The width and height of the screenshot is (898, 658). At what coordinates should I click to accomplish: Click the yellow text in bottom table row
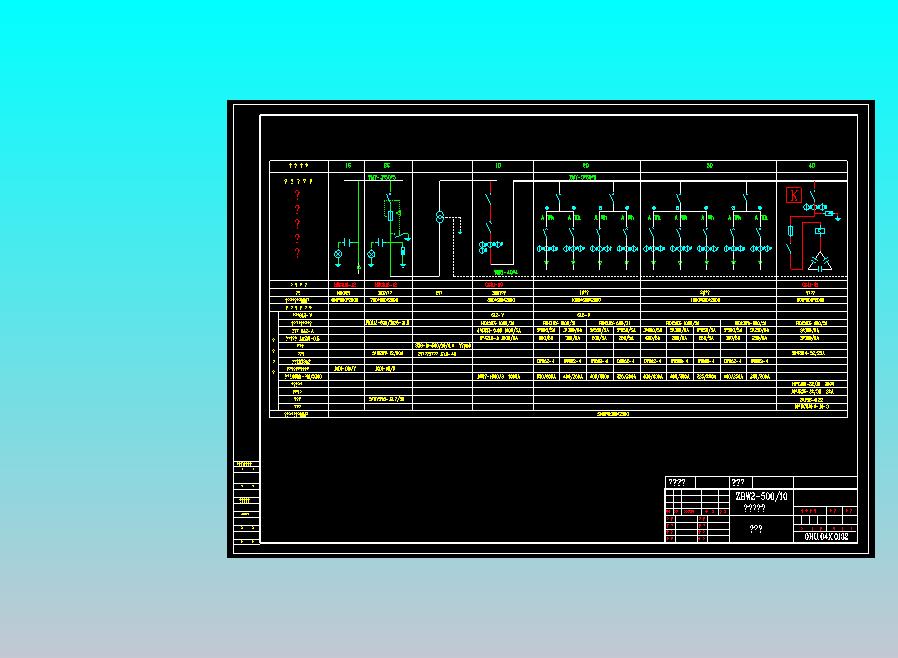[x=613, y=414]
